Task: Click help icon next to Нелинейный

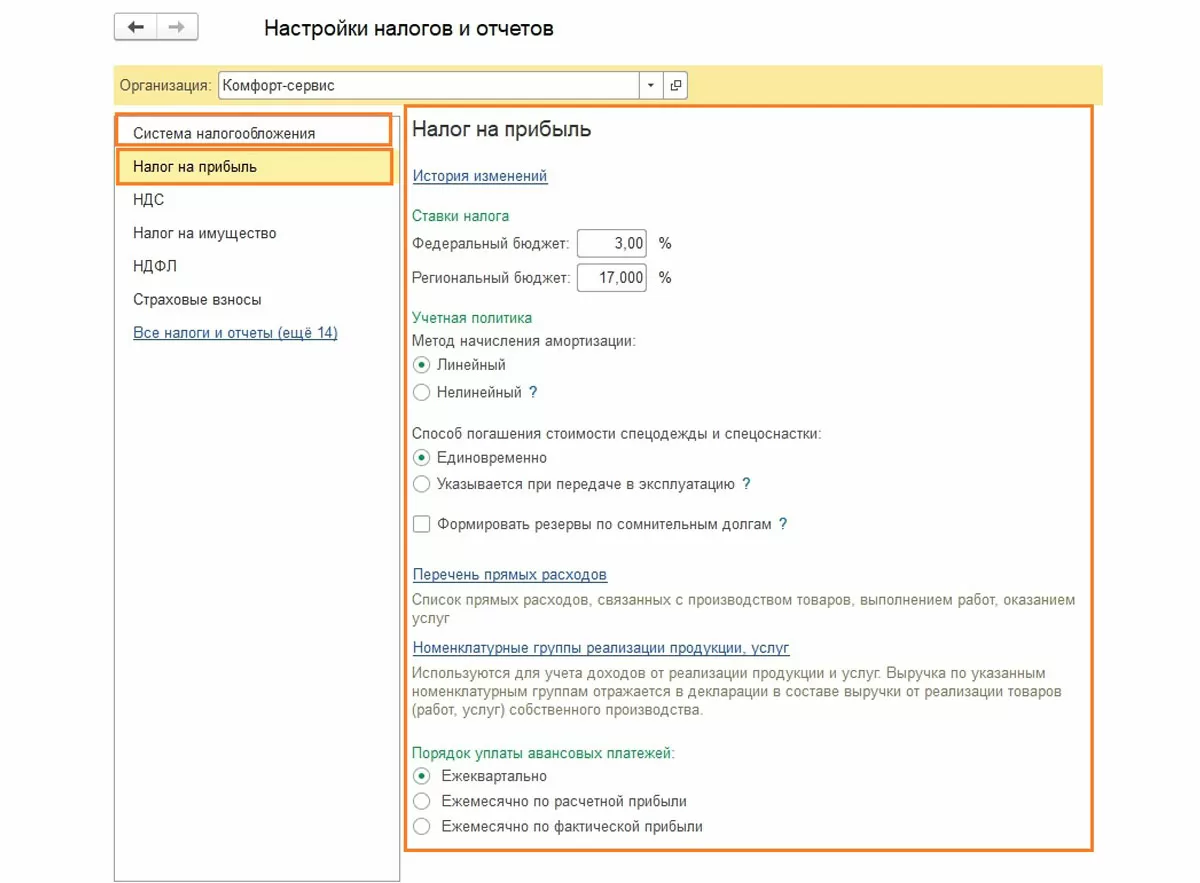Action: point(533,393)
